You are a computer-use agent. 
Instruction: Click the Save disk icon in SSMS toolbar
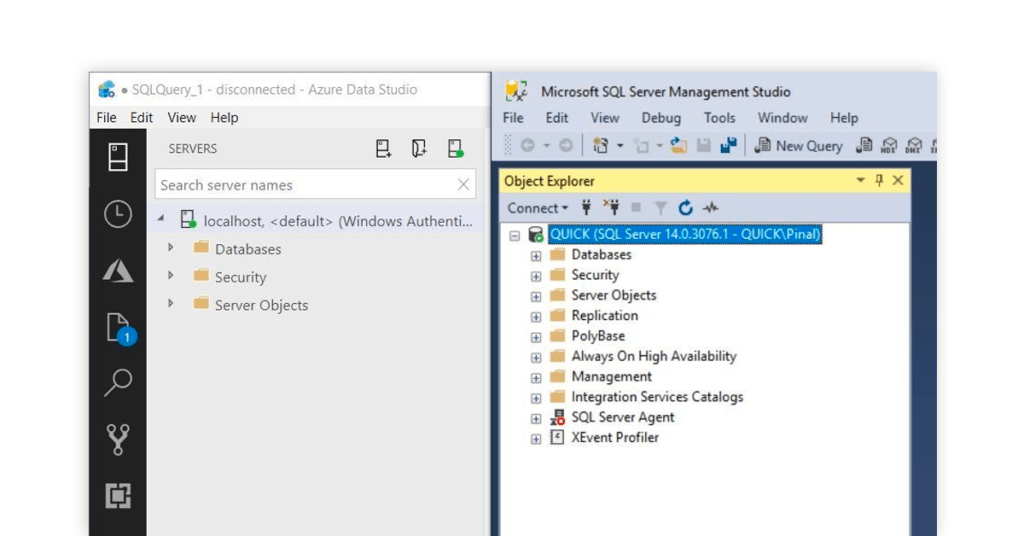click(703, 146)
